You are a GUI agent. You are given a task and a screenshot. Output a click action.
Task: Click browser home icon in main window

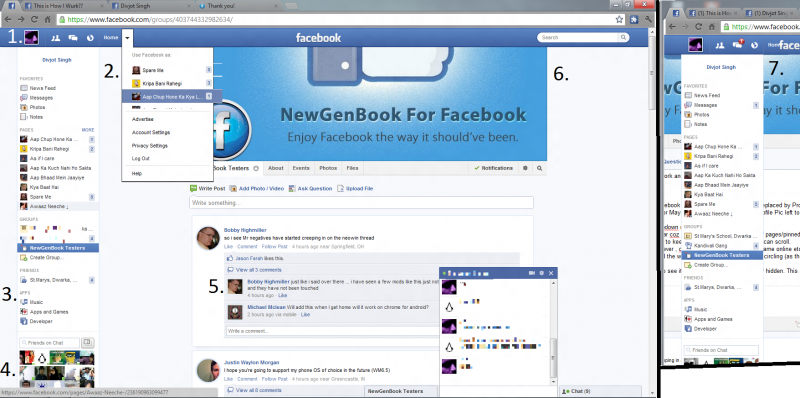point(47,19)
